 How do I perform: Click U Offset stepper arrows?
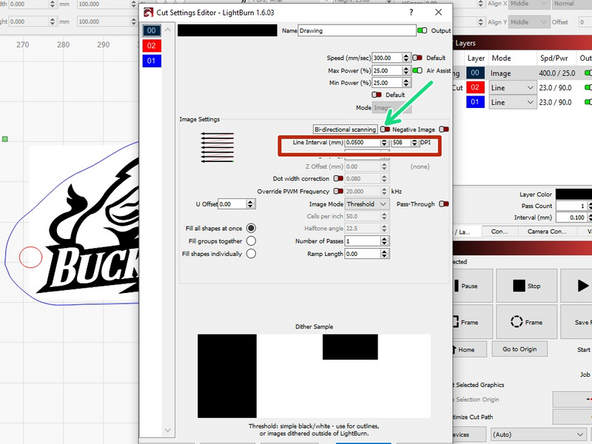coord(251,204)
